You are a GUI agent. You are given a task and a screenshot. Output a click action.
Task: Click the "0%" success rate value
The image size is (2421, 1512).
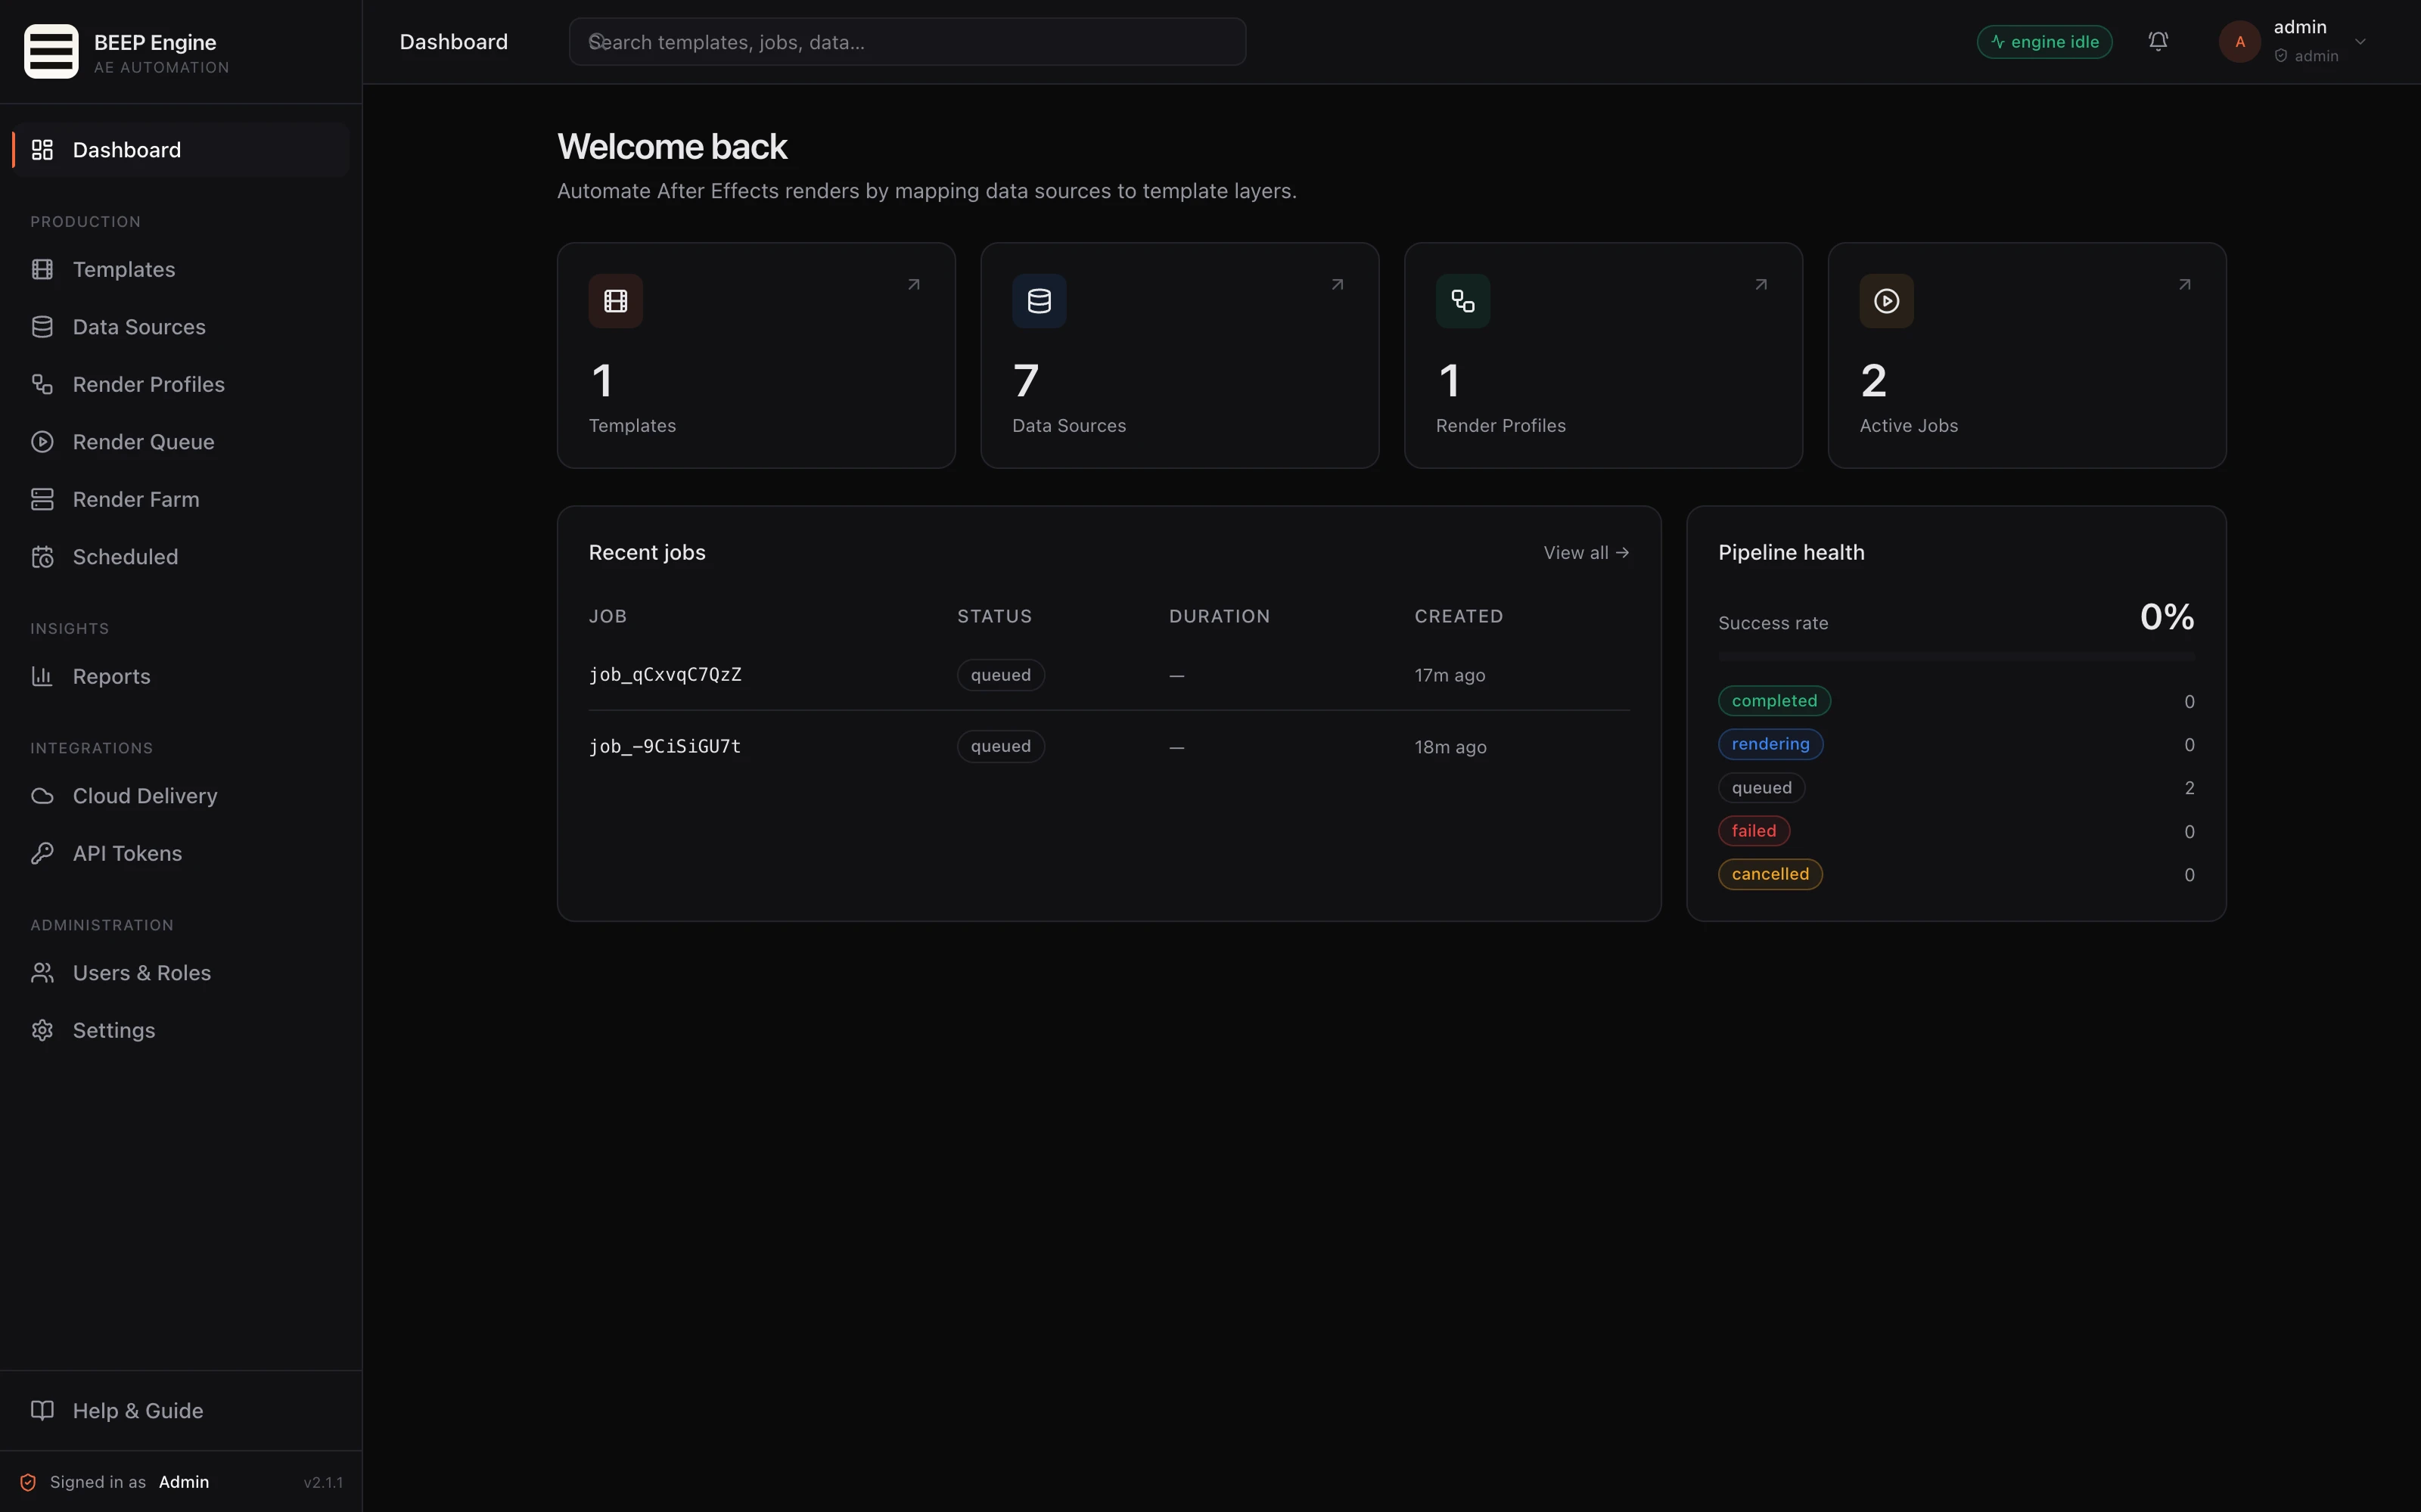point(2167,616)
